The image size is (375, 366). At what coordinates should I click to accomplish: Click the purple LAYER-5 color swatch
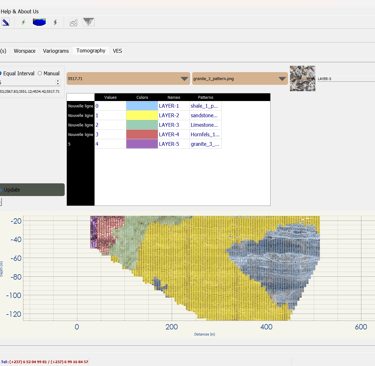[142, 144]
